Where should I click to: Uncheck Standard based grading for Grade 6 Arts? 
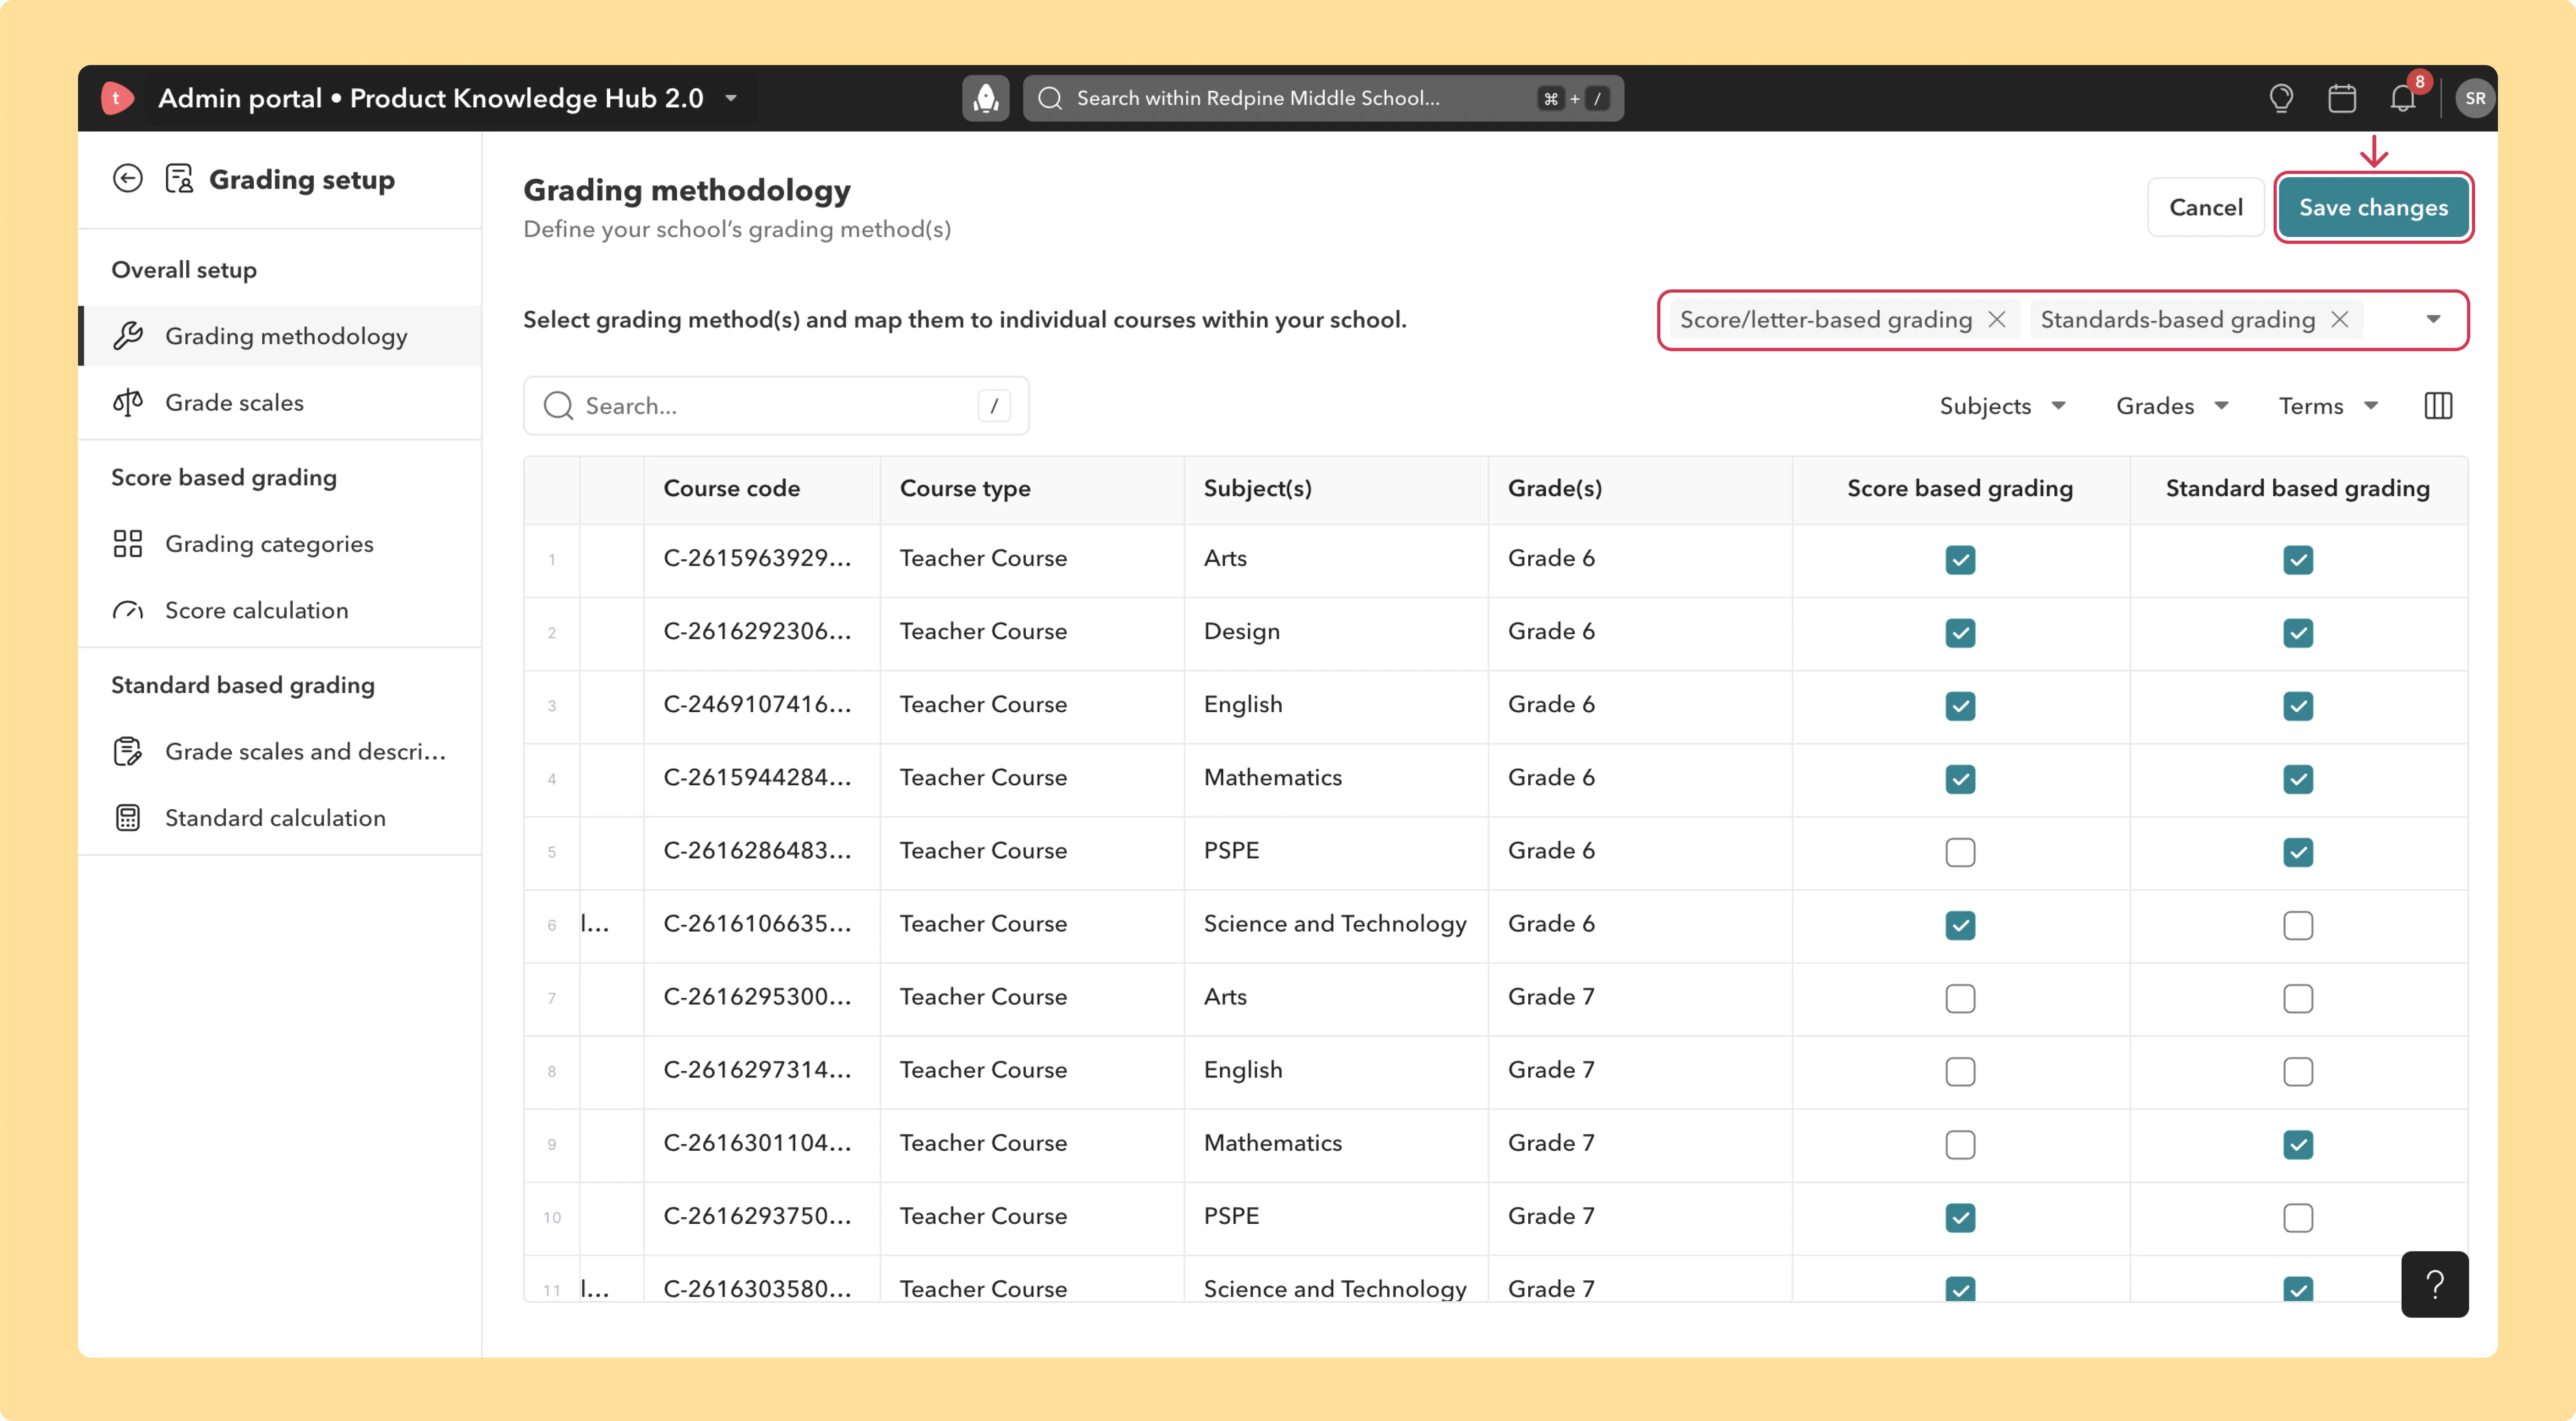(x=2298, y=560)
